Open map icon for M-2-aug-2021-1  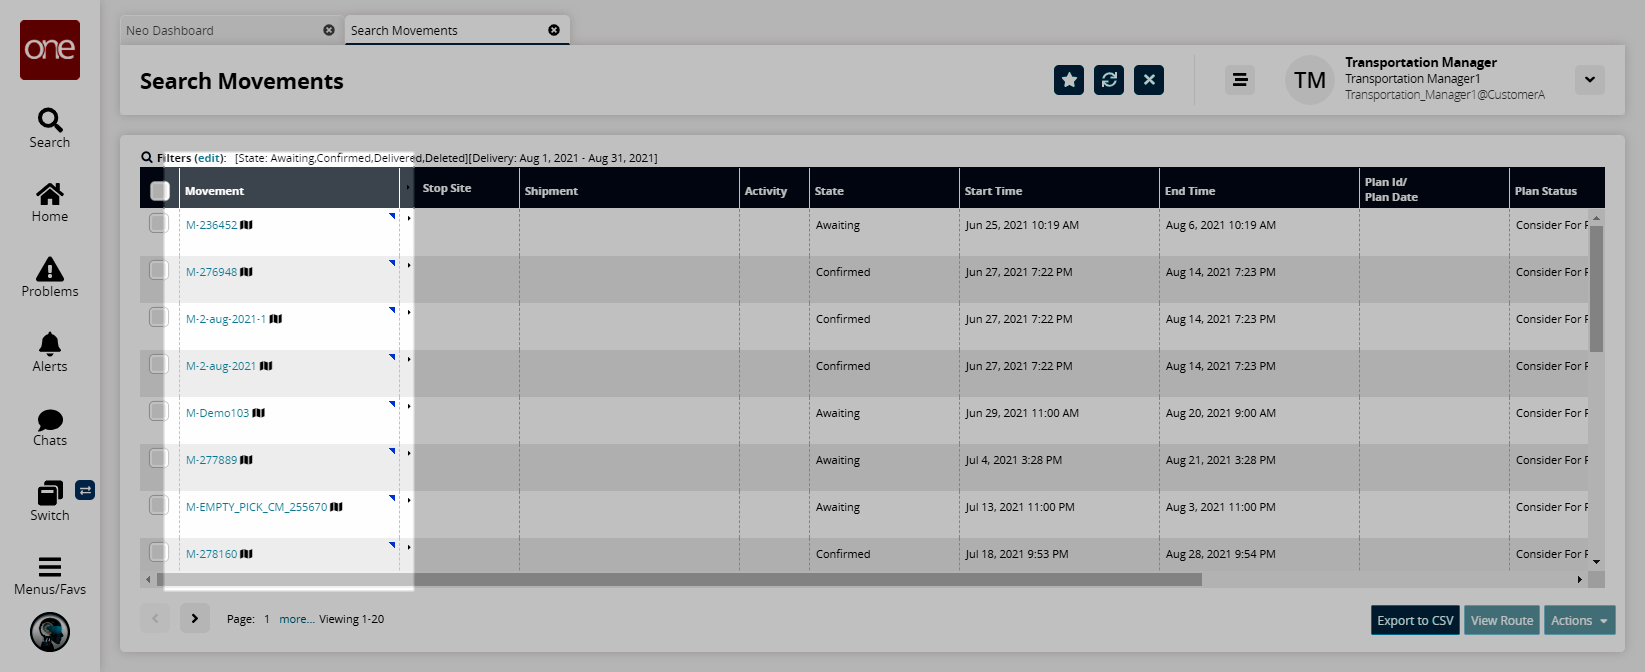pyautogui.click(x=276, y=319)
